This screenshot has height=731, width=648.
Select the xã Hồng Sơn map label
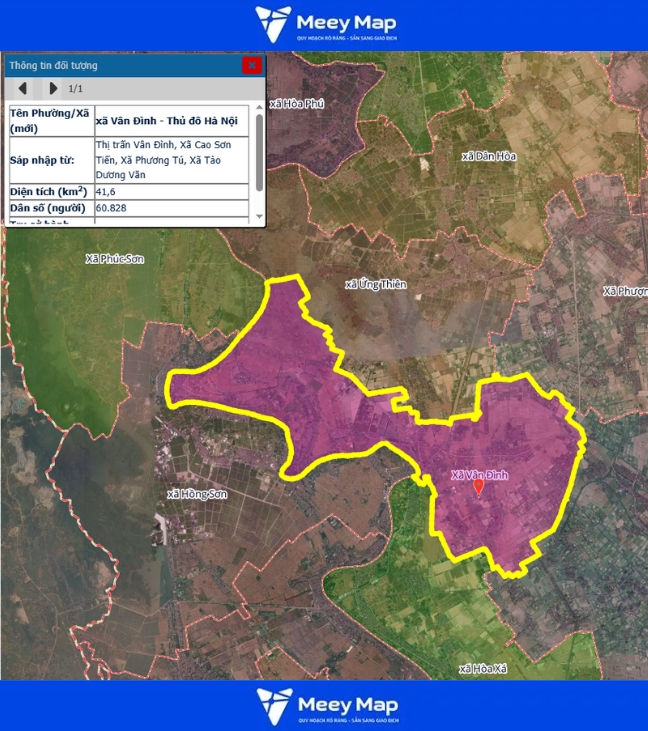pos(198,495)
